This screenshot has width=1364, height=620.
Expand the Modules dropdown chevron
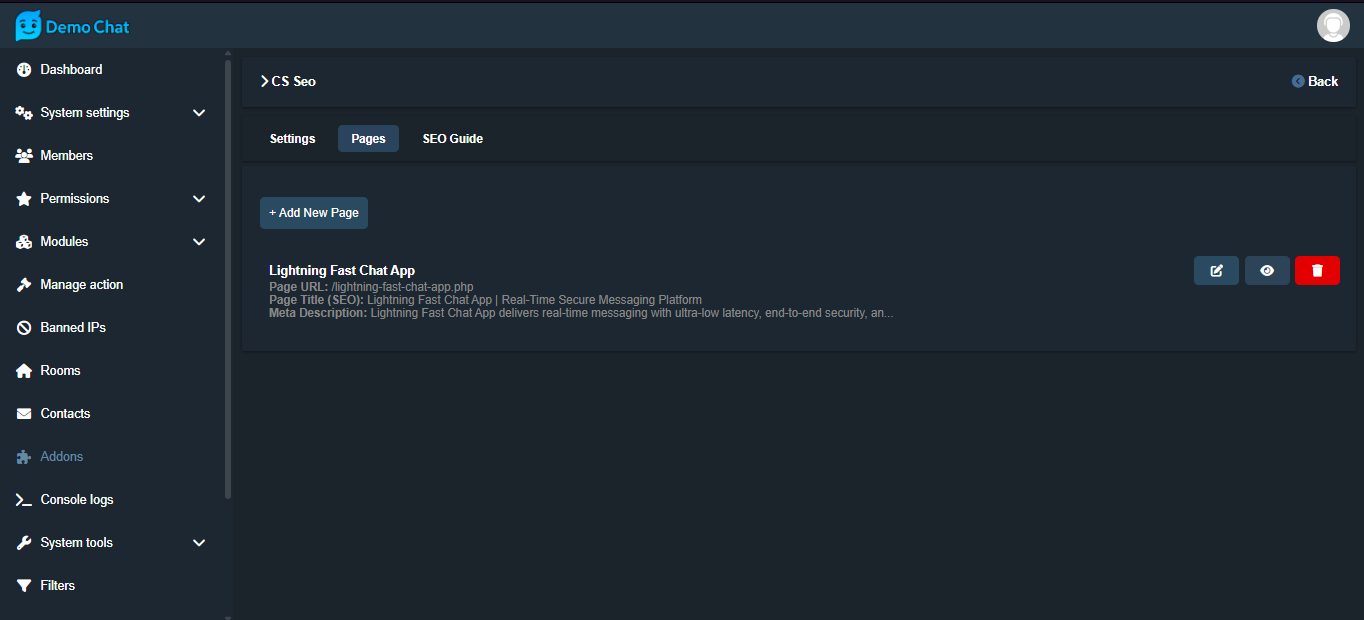199,242
